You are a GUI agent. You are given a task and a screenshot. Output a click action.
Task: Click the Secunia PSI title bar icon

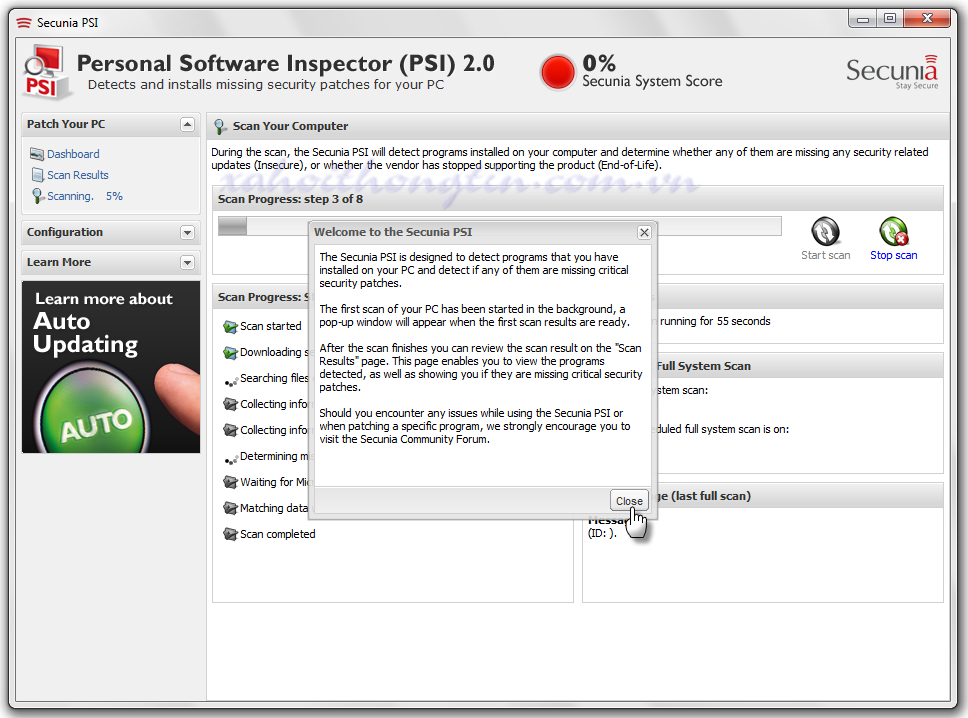click(23, 23)
